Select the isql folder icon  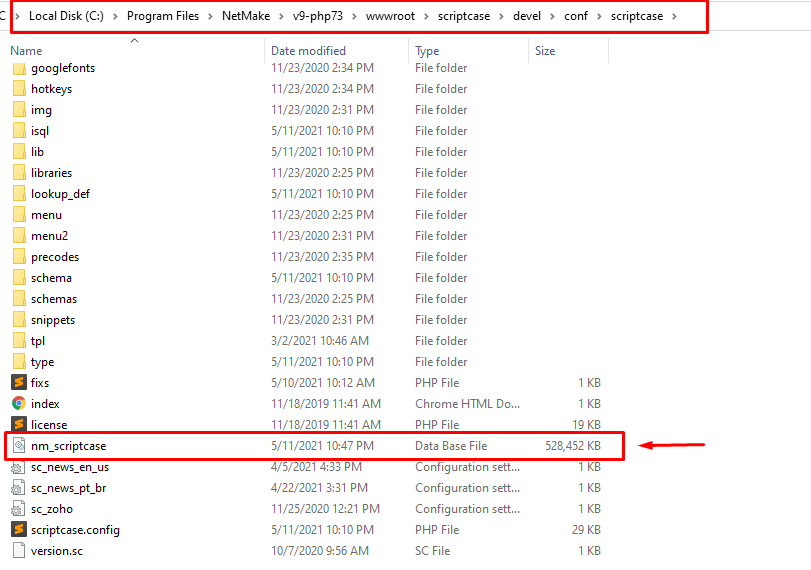pos(19,130)
